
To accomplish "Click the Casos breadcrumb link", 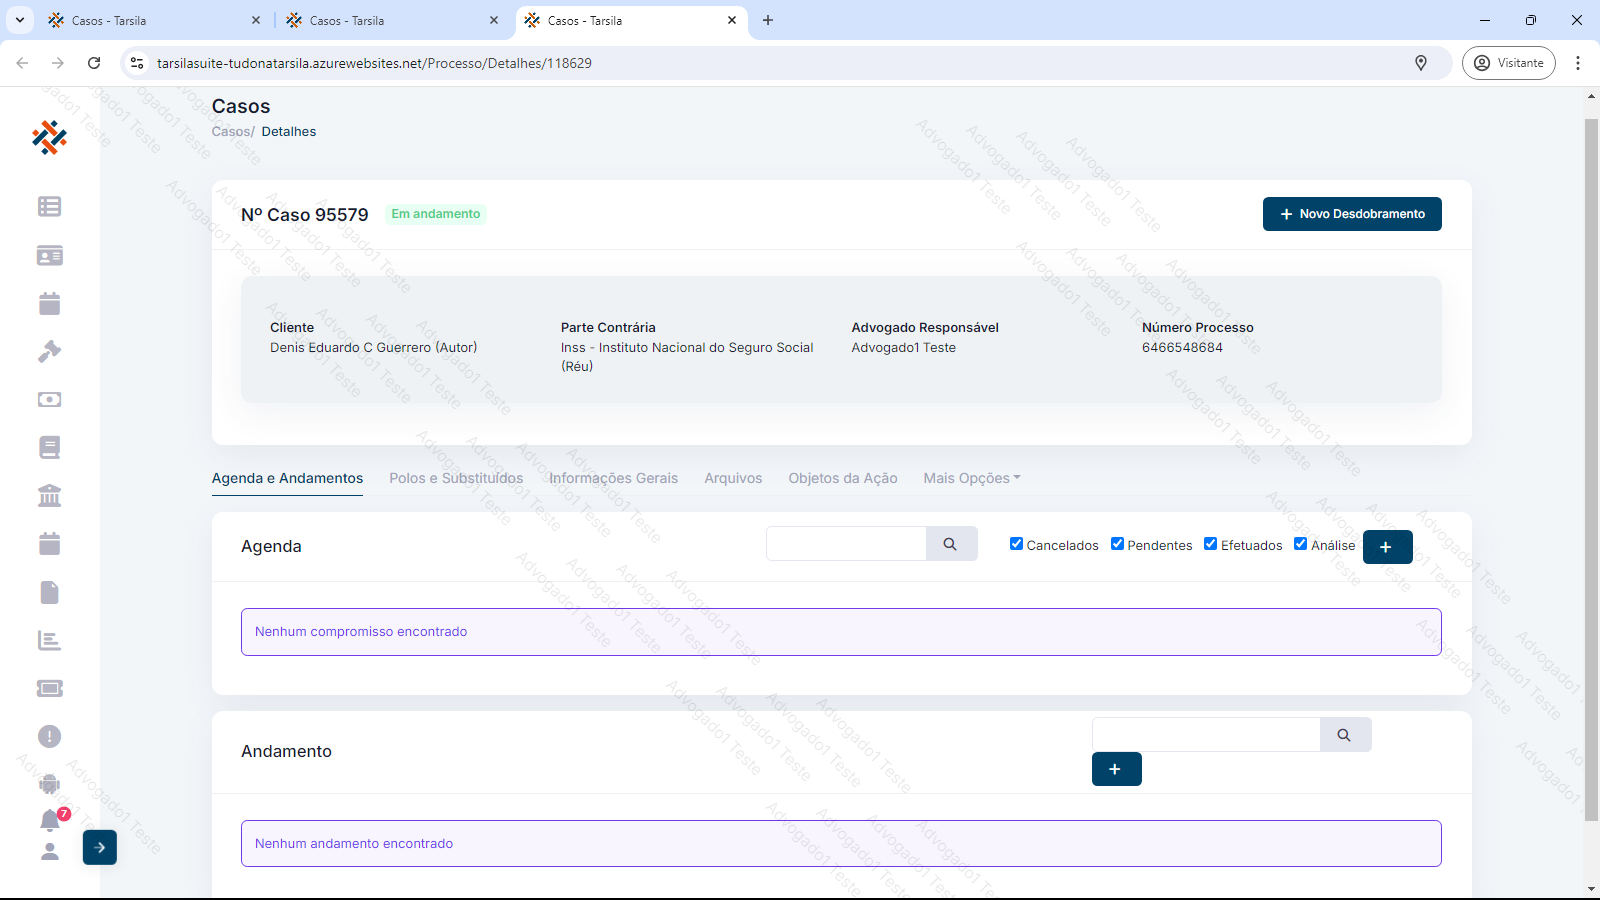I will point(231,131).
